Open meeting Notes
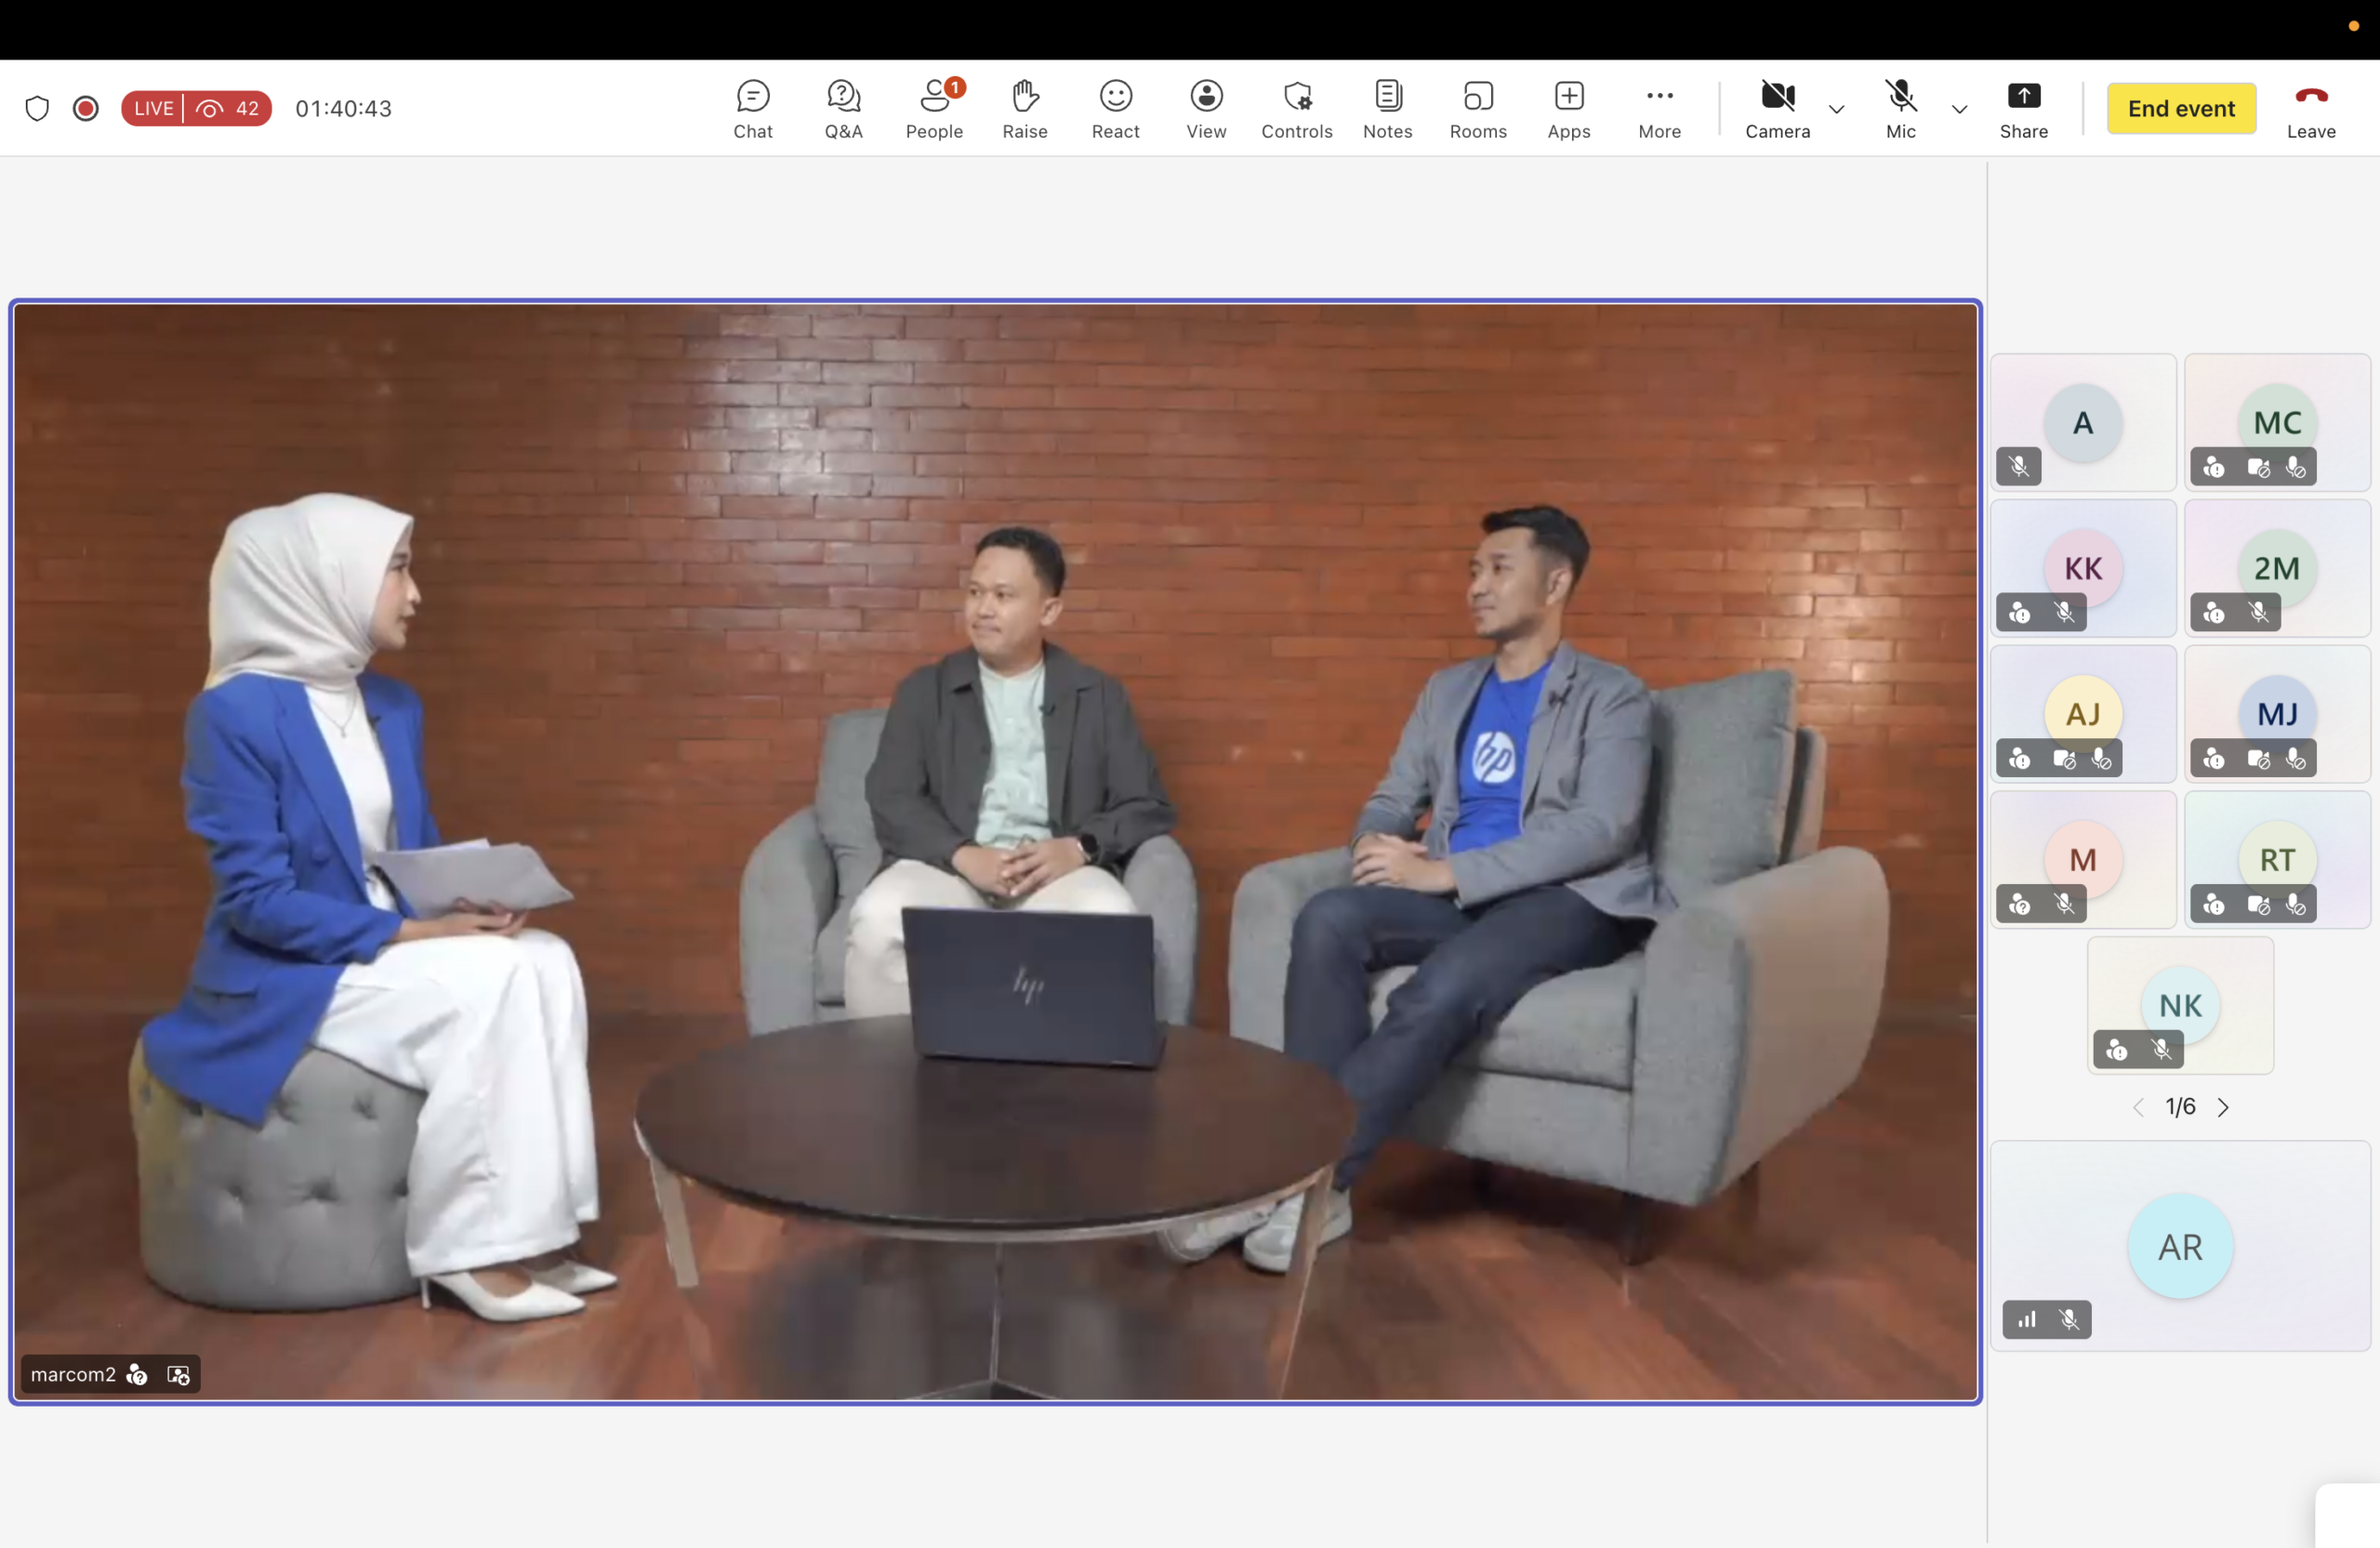Image resolution: width=2380 pixels, height=1548 pixels. [1387, 108]
